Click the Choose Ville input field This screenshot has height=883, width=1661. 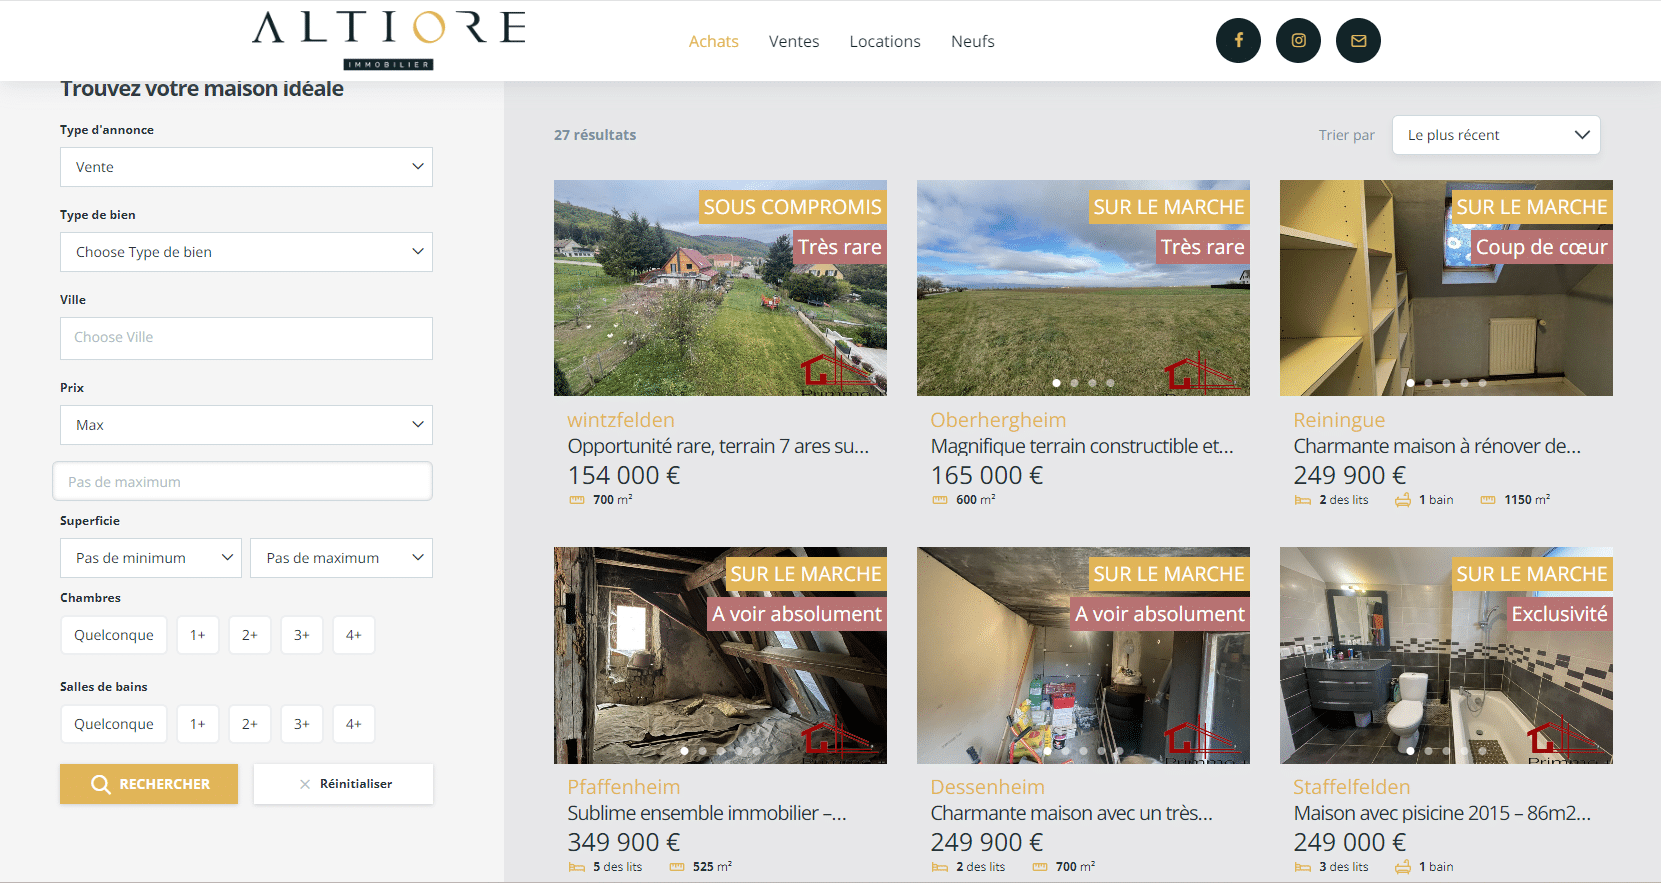pos(246,338)
